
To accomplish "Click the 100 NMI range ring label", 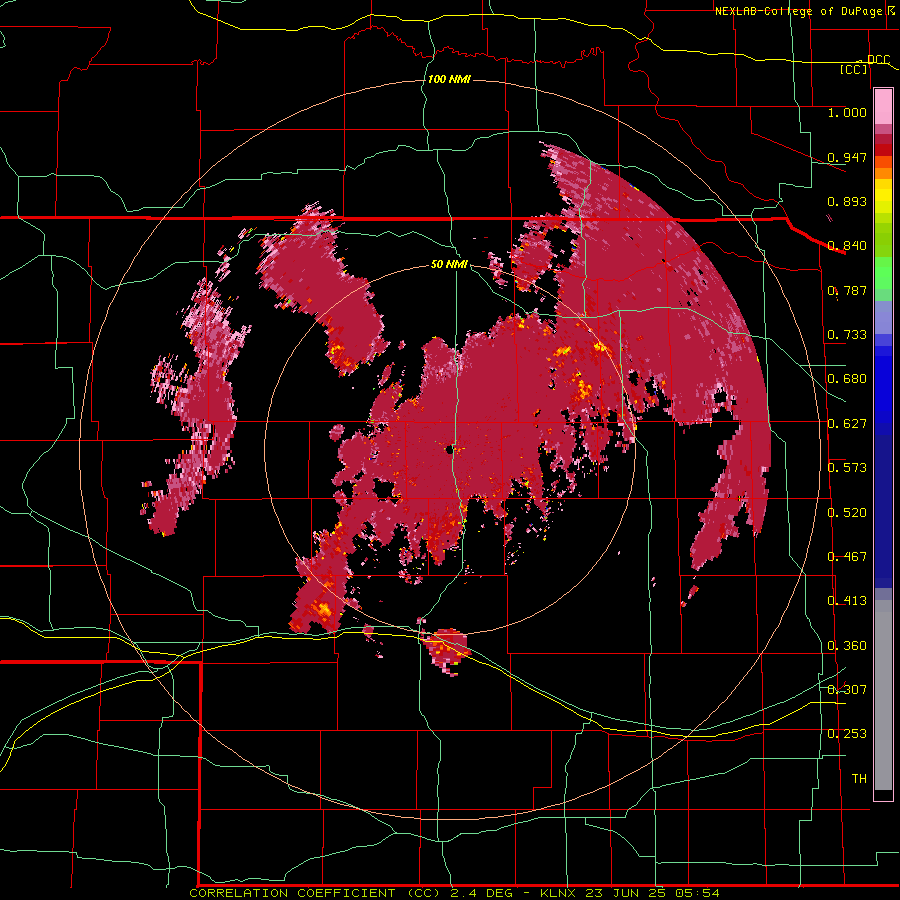I will [x=449, y=79].
